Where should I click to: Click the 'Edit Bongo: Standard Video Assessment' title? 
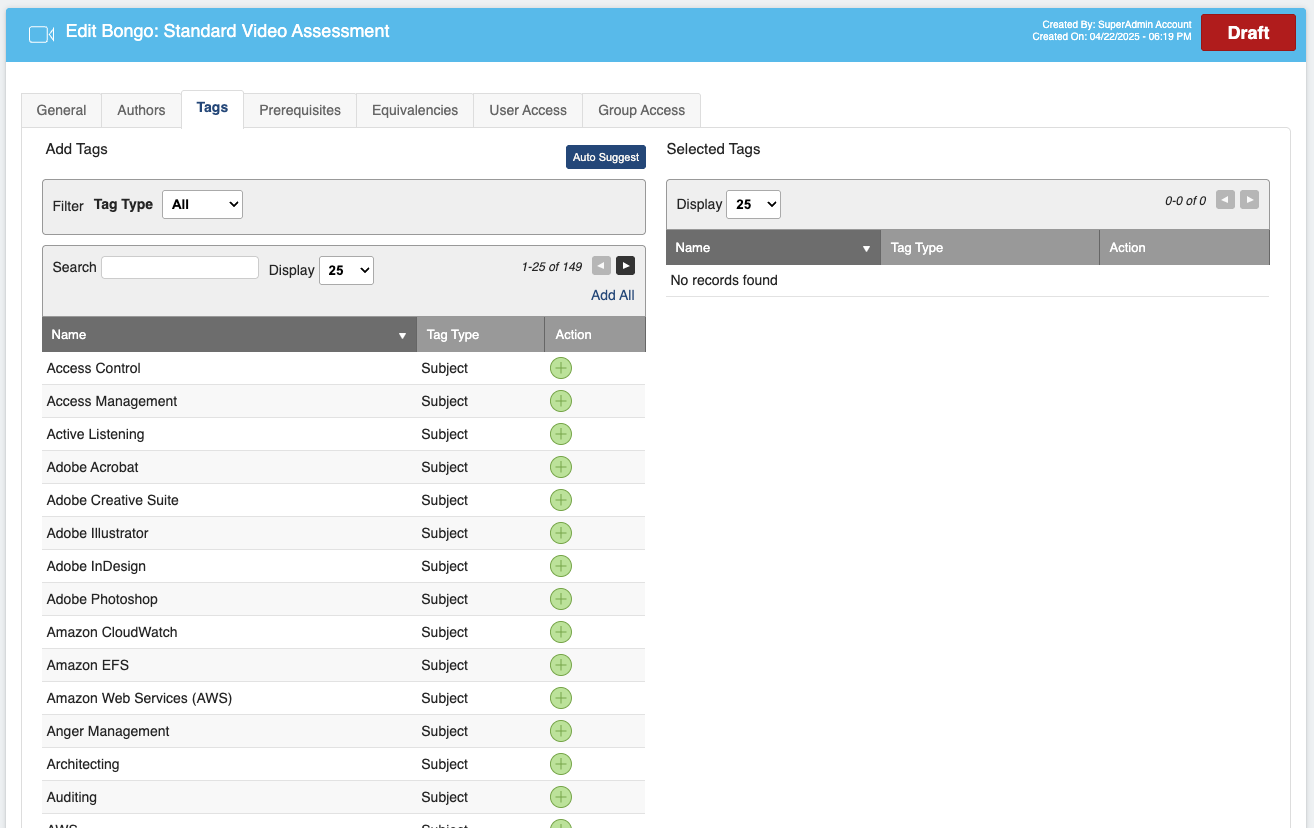(x=228, y=31)
